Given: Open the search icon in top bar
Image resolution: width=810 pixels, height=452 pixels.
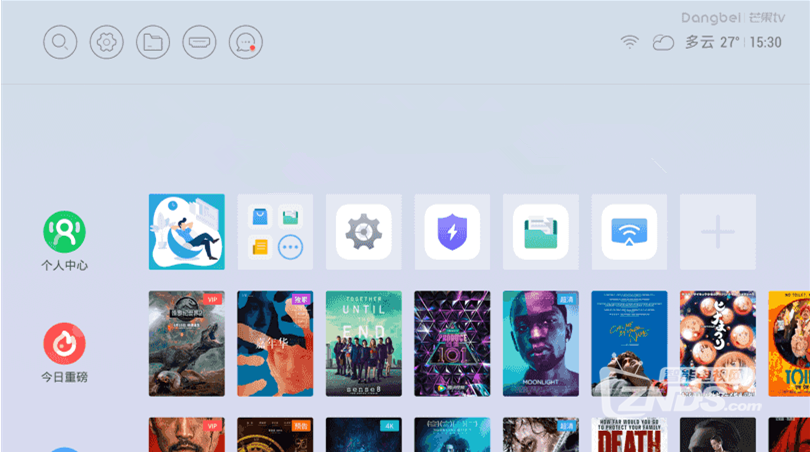Looking at the screenshot, I should click(x=60, y=42).
